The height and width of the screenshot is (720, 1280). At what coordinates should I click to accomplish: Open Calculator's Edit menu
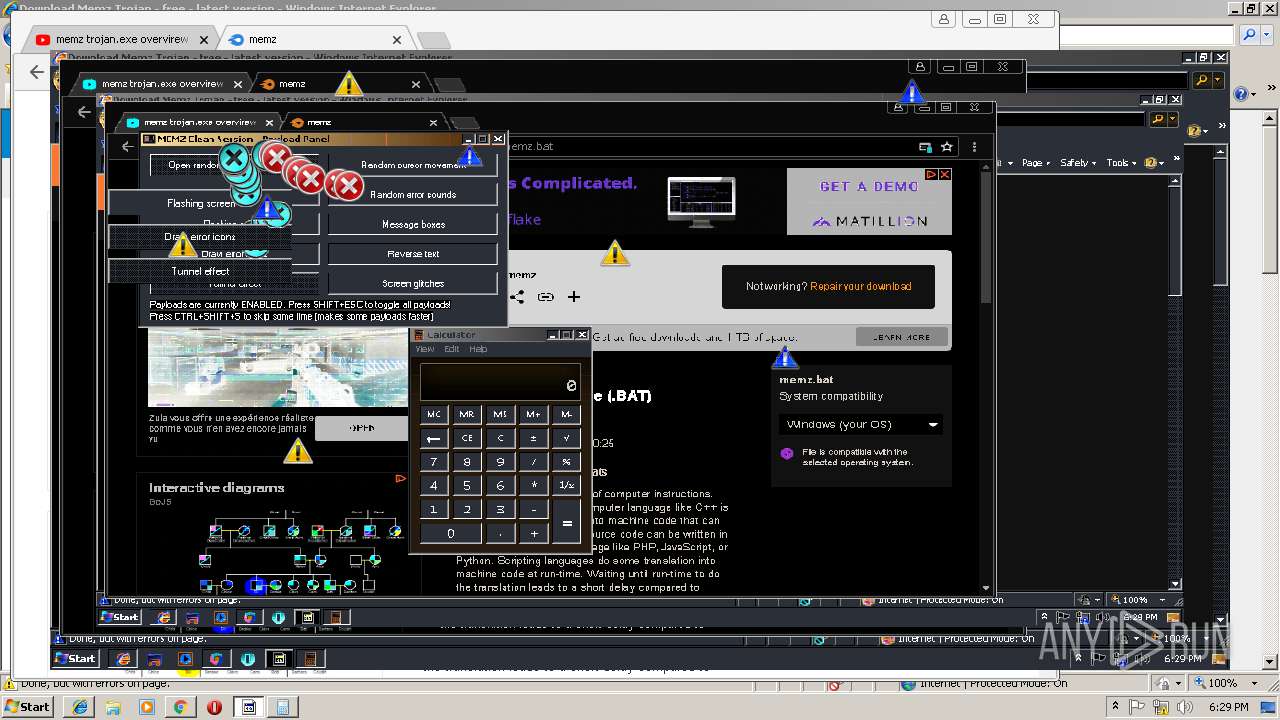[452, 349]
